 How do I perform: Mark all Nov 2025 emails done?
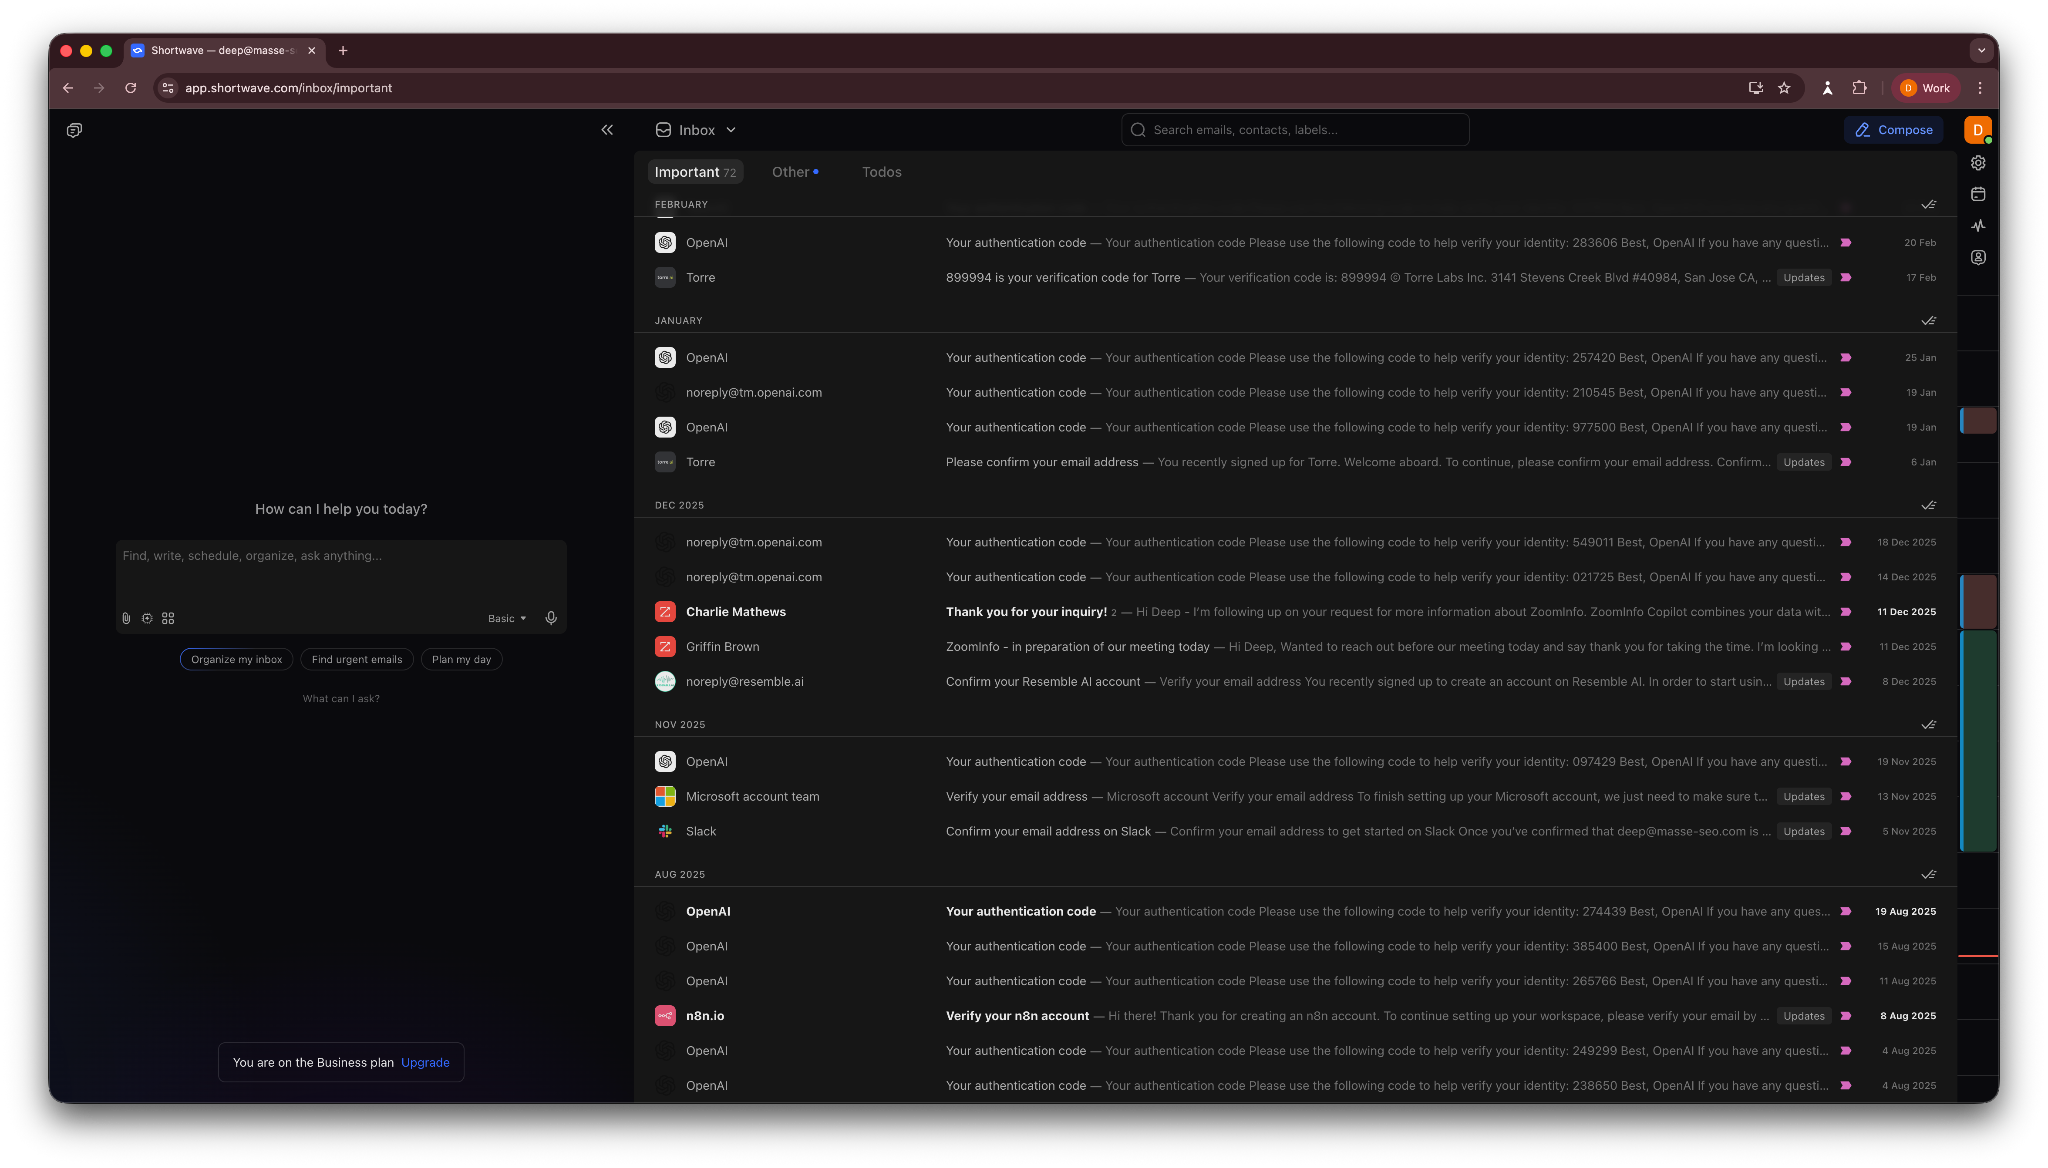(x=1928, y=725)
